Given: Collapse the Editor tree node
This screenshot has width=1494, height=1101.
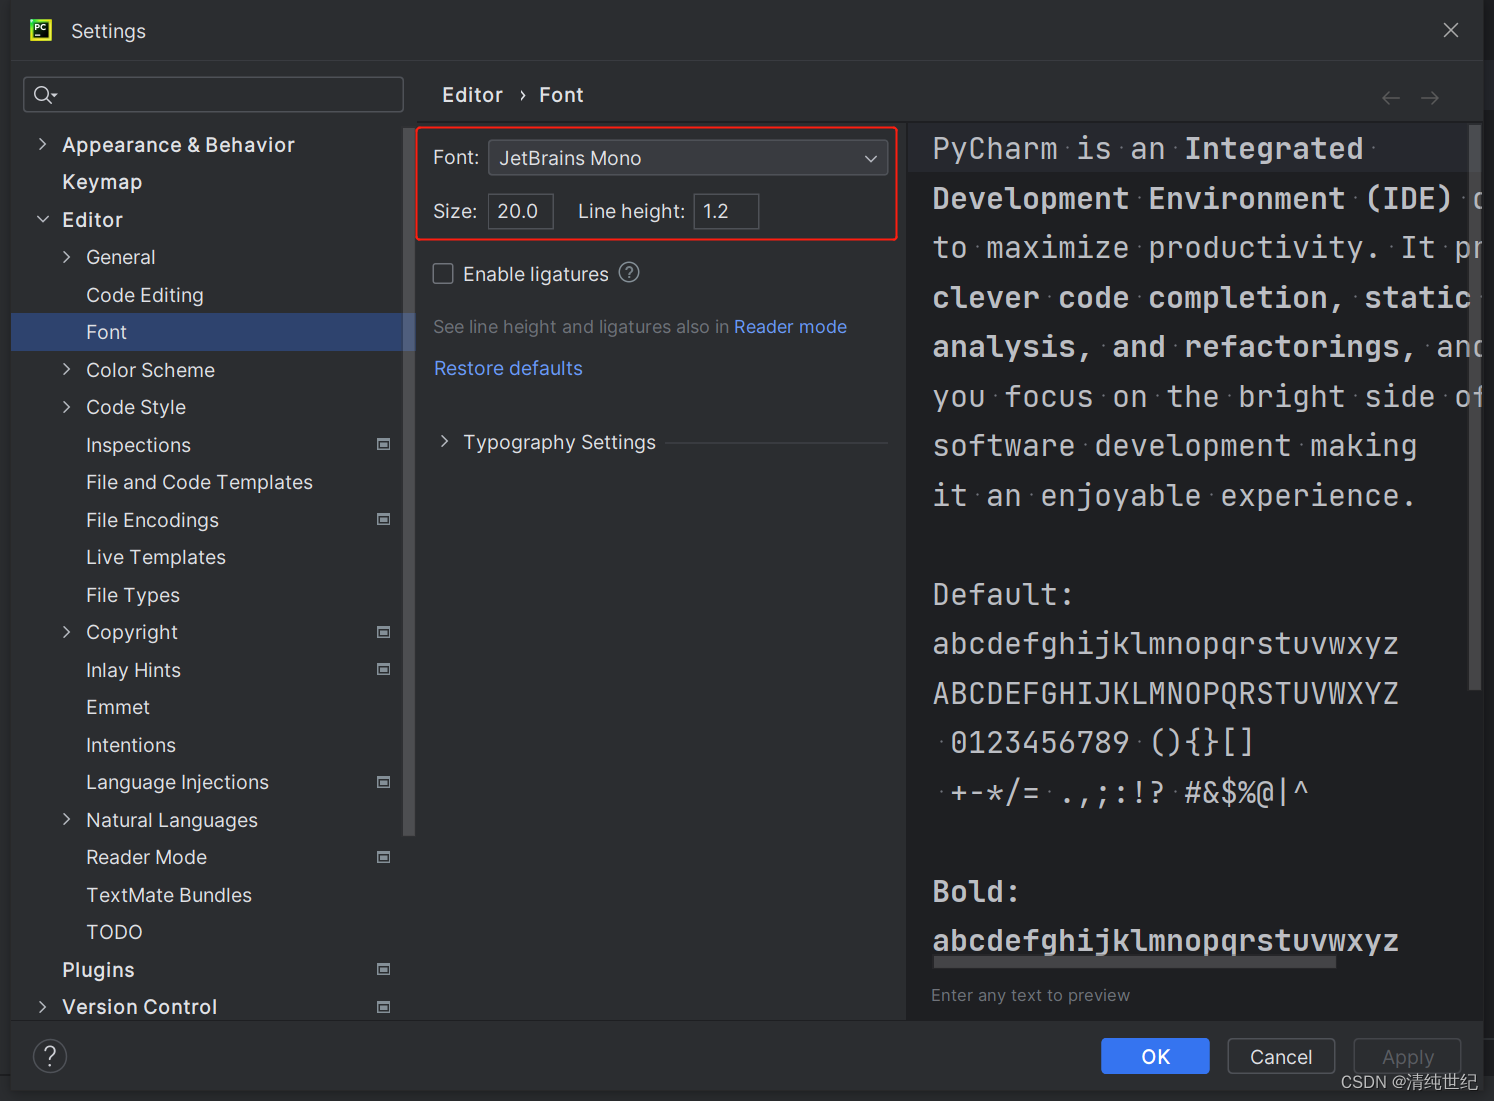Looking at the screenshot, I should tap(42, 219).
